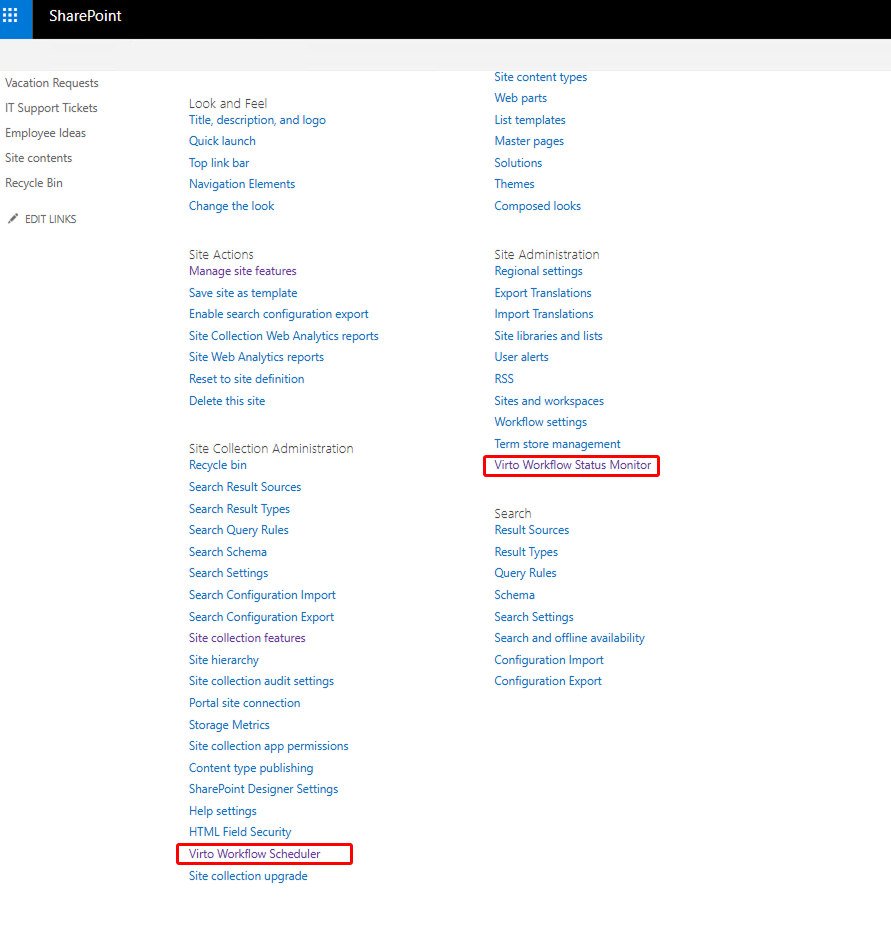The width and height of the screenshot is (891, 941).
Task: Open Search Query Rules settings
Action: click(238, 529)
